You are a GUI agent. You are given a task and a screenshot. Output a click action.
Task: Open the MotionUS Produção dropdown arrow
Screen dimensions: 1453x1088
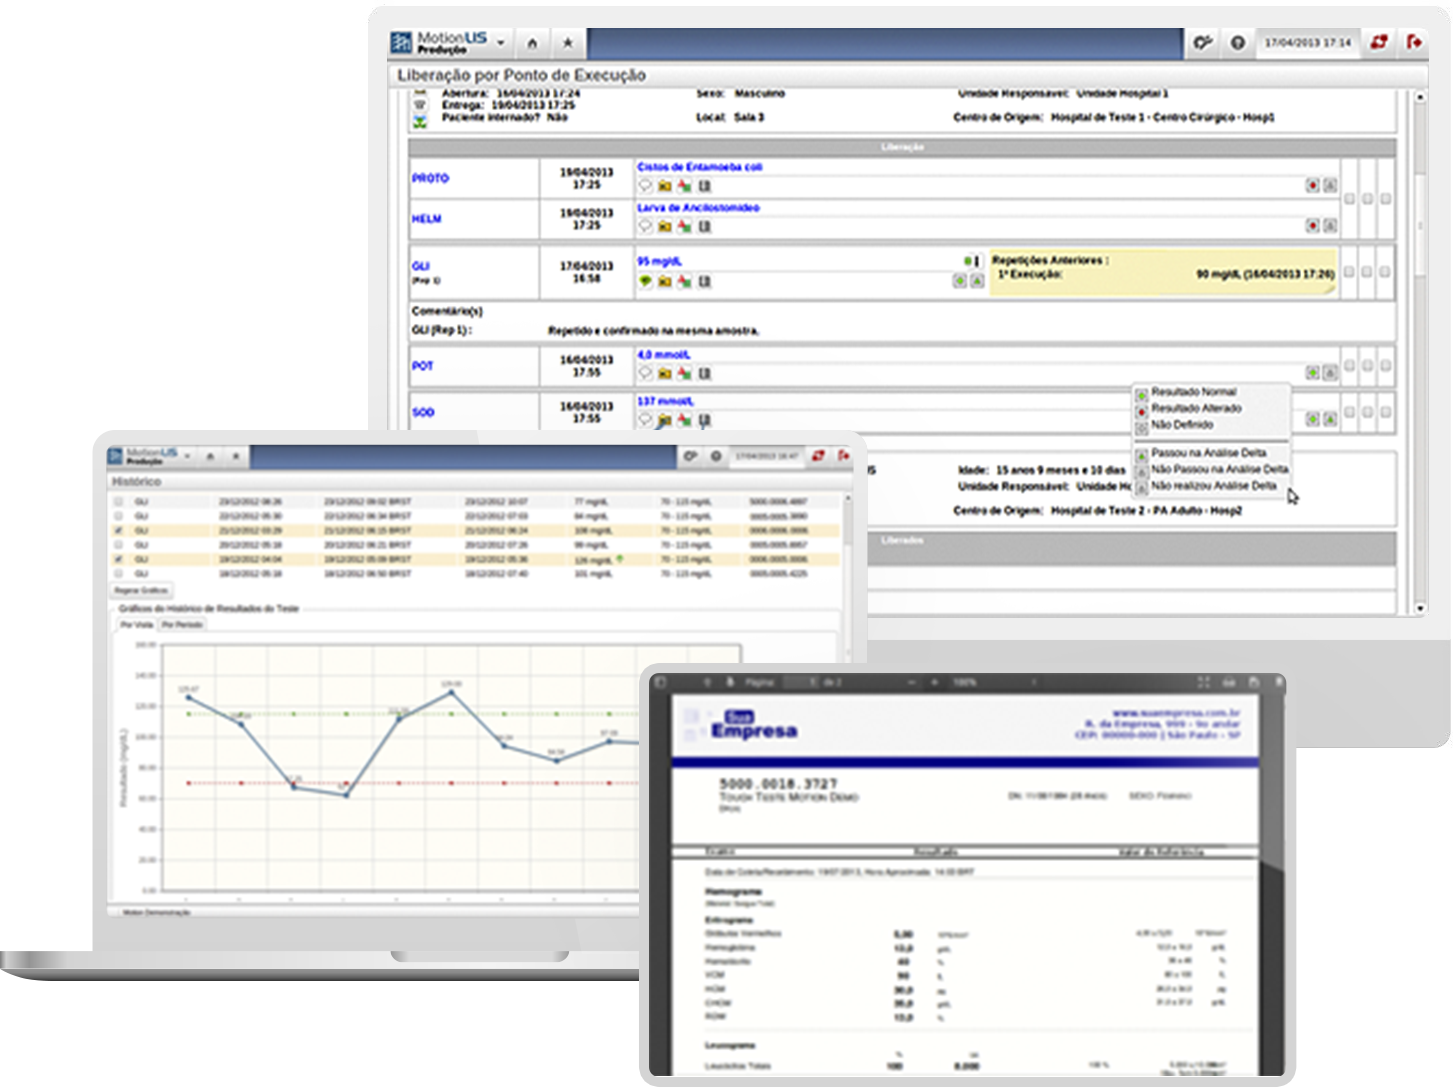(500, 44)
